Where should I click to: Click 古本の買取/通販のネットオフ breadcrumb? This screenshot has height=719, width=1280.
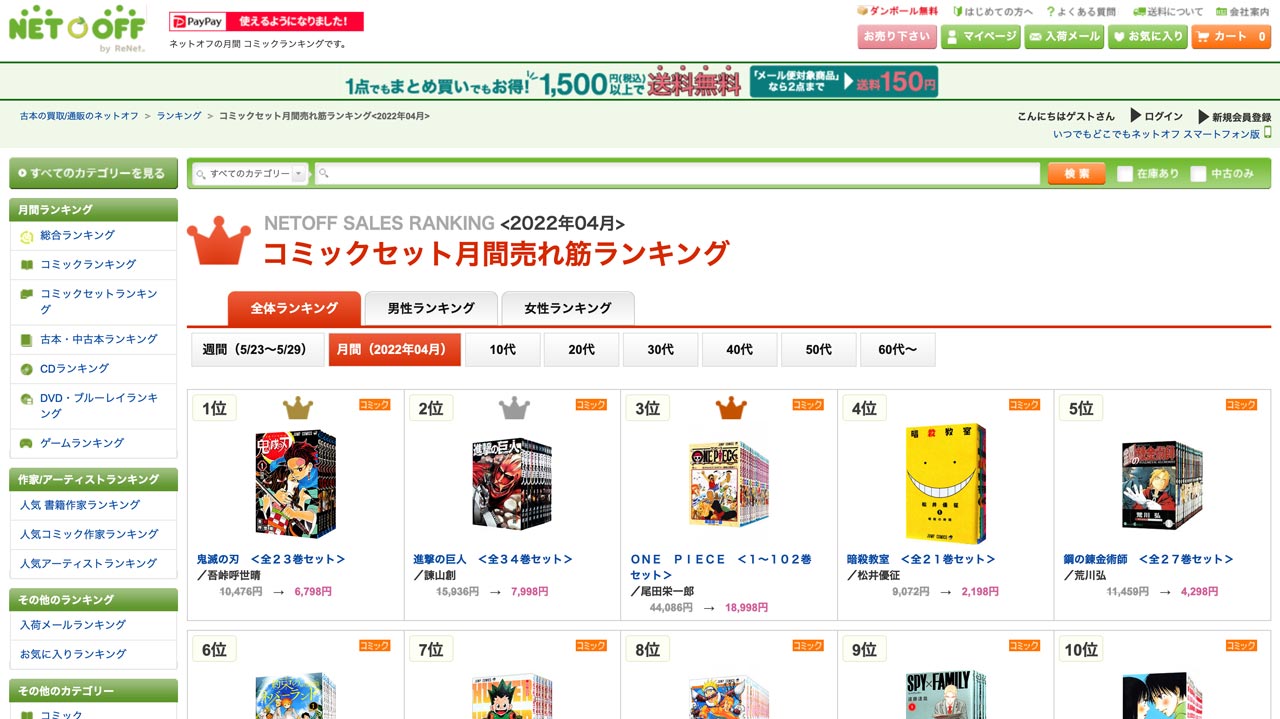pos(79,116)
